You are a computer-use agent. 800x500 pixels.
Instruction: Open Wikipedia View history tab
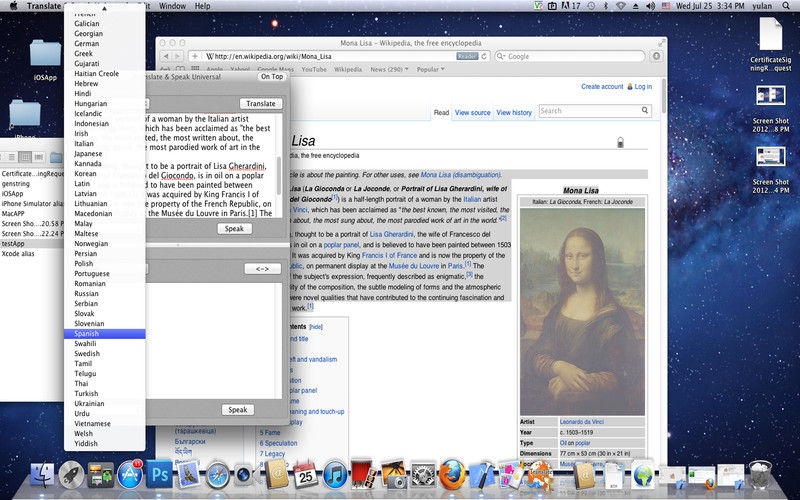514,113
